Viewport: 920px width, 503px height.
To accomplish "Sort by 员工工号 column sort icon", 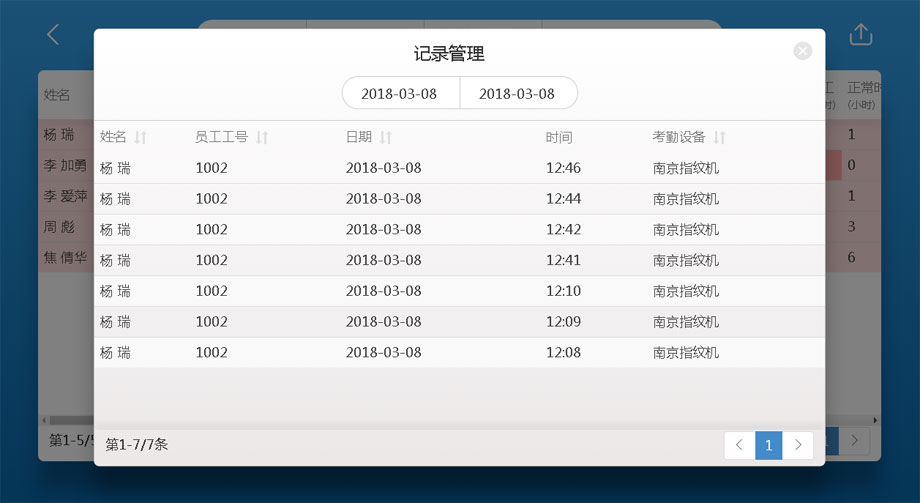I will tap(262, 138).
